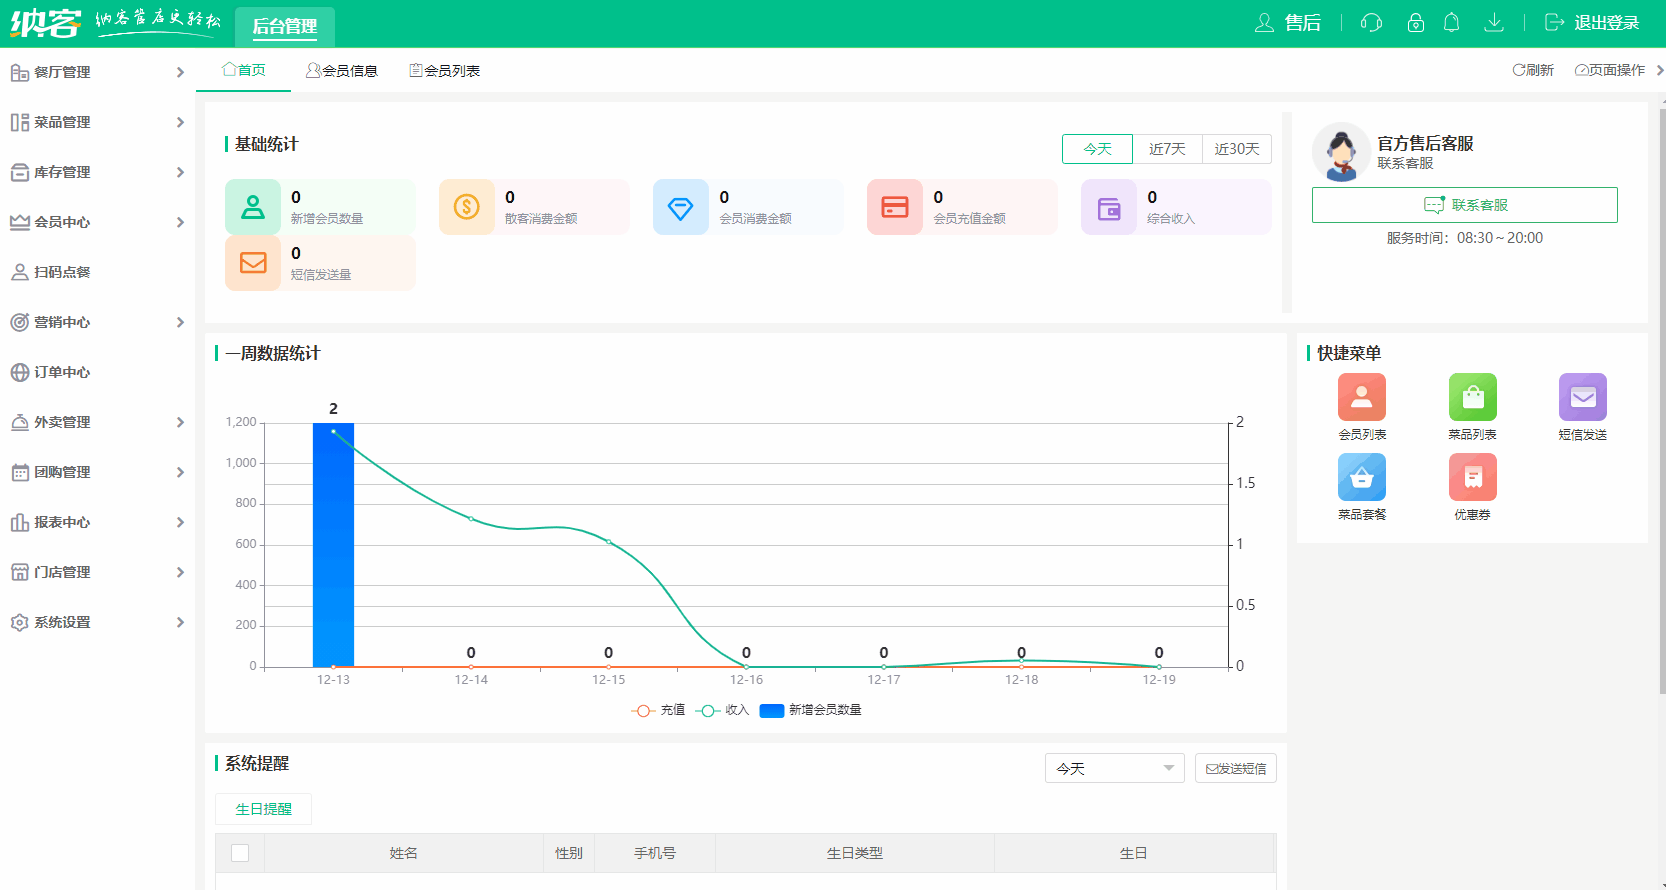Expand 餐厅管理 sidebar menu

click(97, 72)
